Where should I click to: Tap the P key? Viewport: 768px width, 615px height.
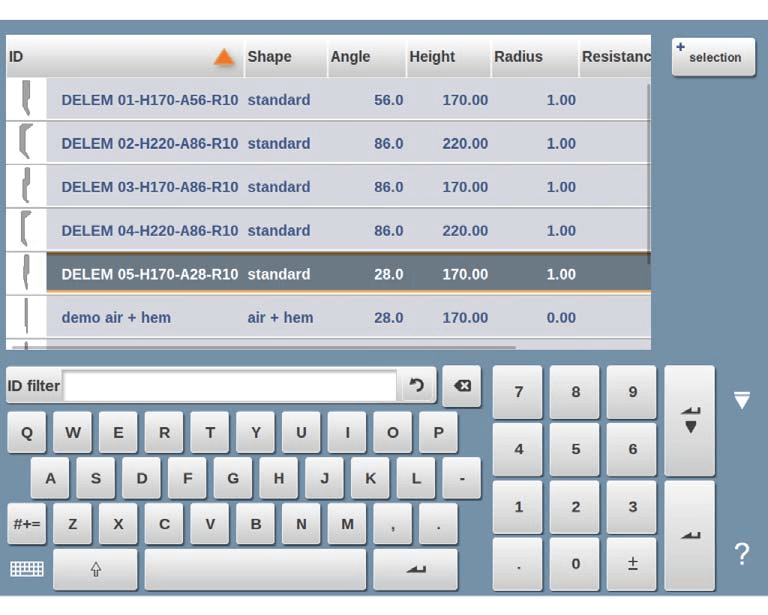click(x=438, y=432)
